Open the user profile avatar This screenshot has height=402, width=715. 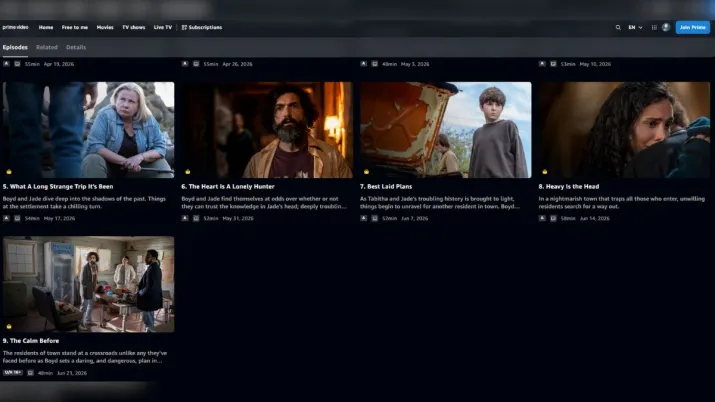(x=666, y=27)
